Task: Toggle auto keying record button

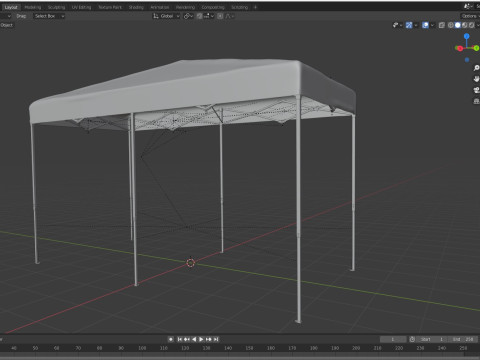Action: tap(171, 339)
